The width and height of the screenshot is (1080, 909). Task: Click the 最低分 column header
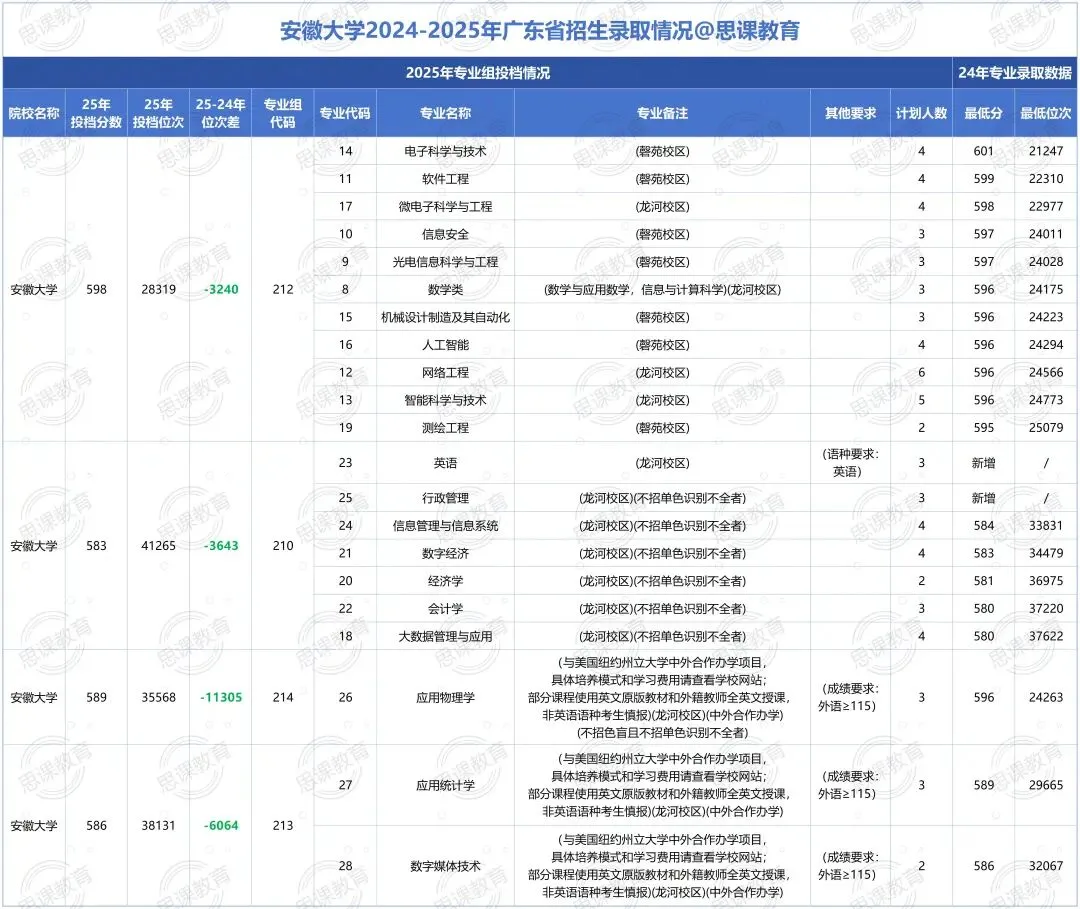coord(984,113)
